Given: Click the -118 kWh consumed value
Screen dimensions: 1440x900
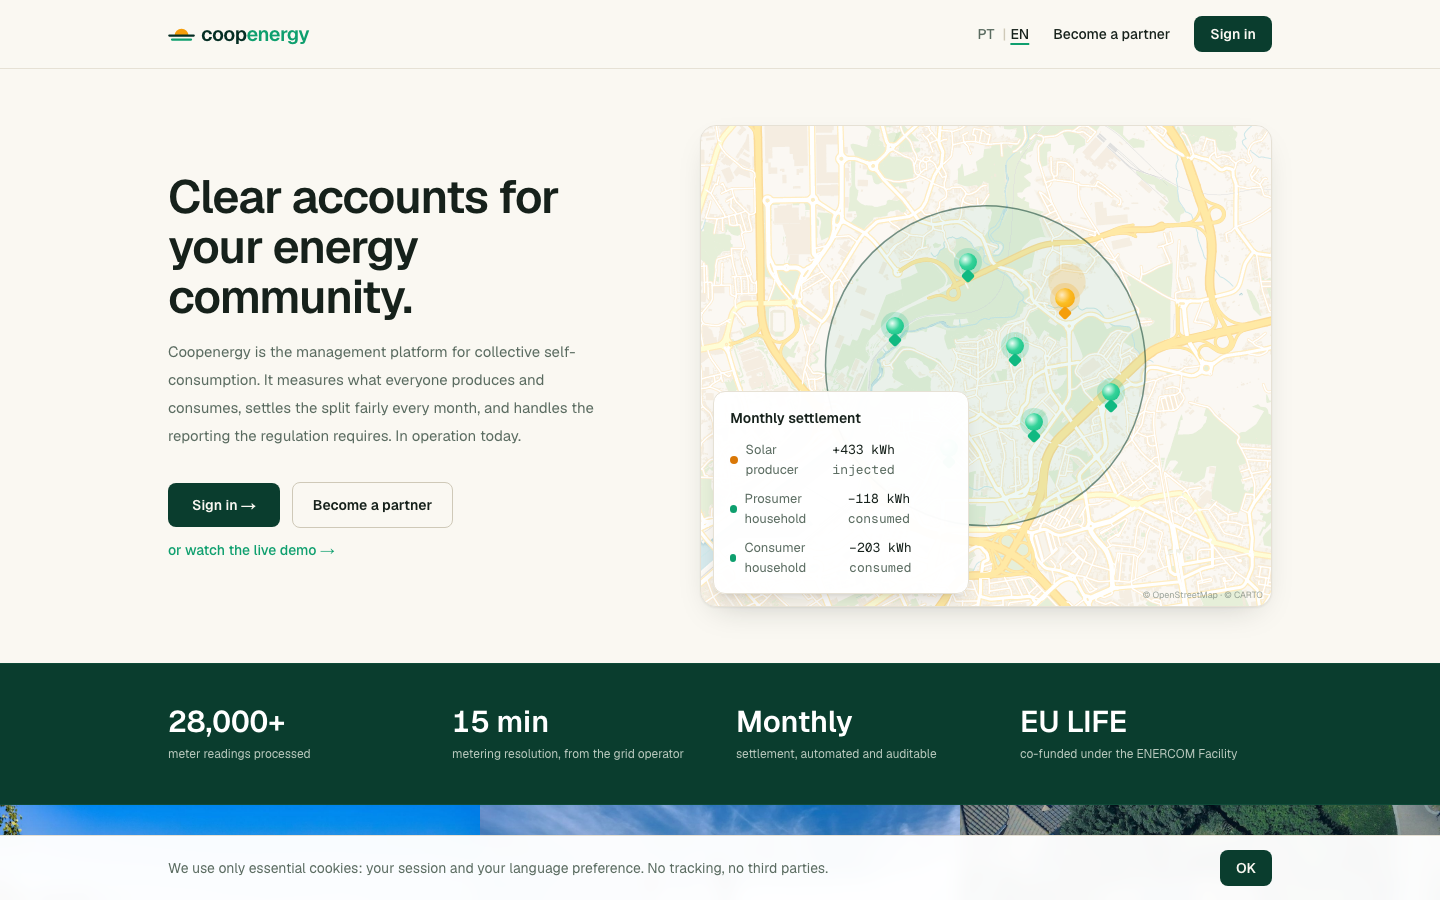Looking at the screenshot, I should click(x=879, y=509).
